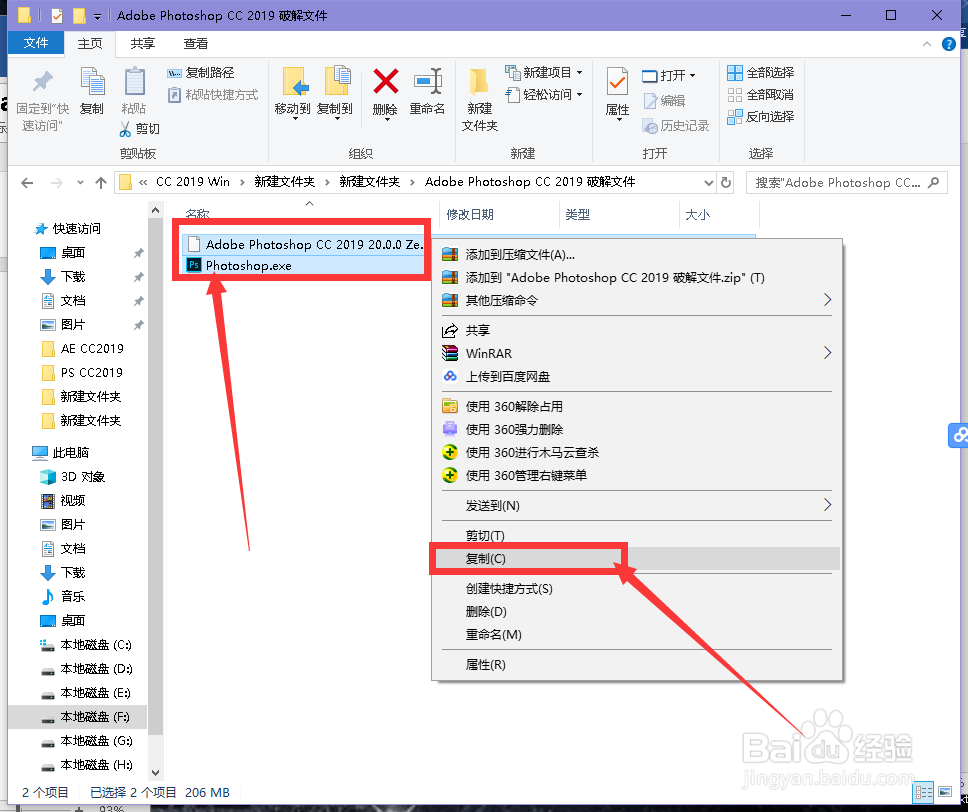The image size is (968, 812).
Task: Switch to the 查看 (View) tab
Action: 196,44
